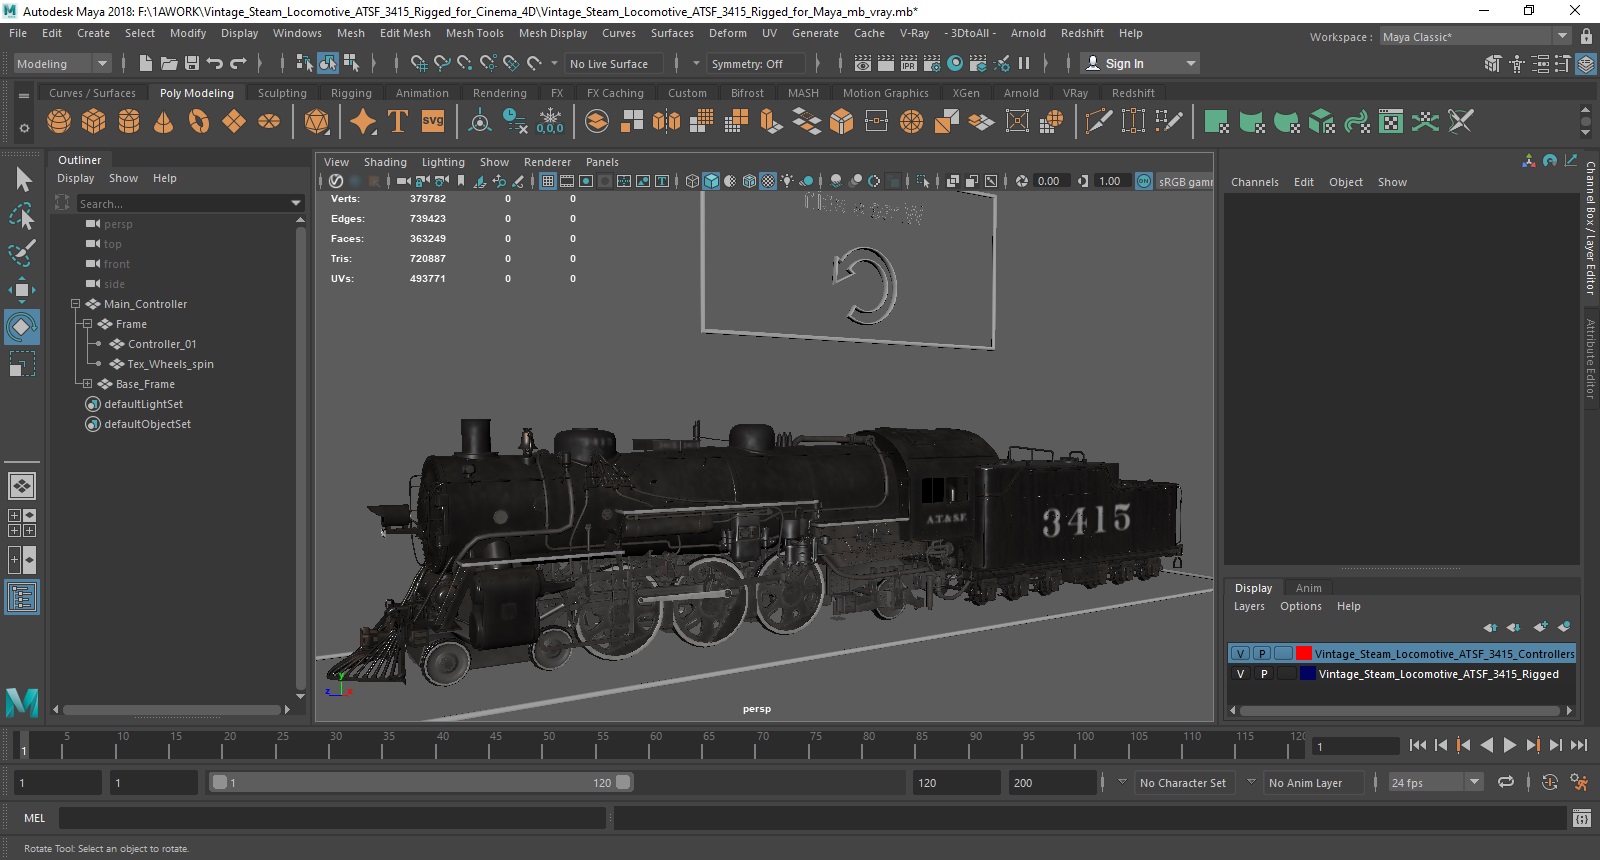Go to start of playback range
The width and height of the screenshot is (1600, 860).
point(1418,745)
